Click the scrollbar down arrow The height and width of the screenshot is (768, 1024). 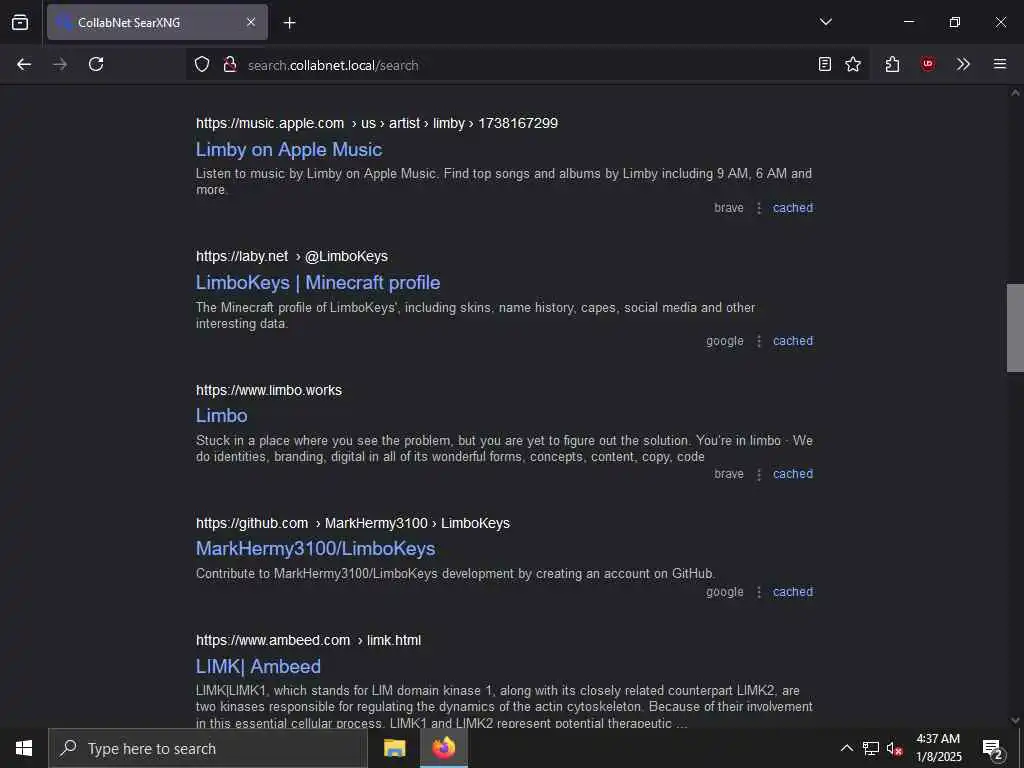[1015, 720]
